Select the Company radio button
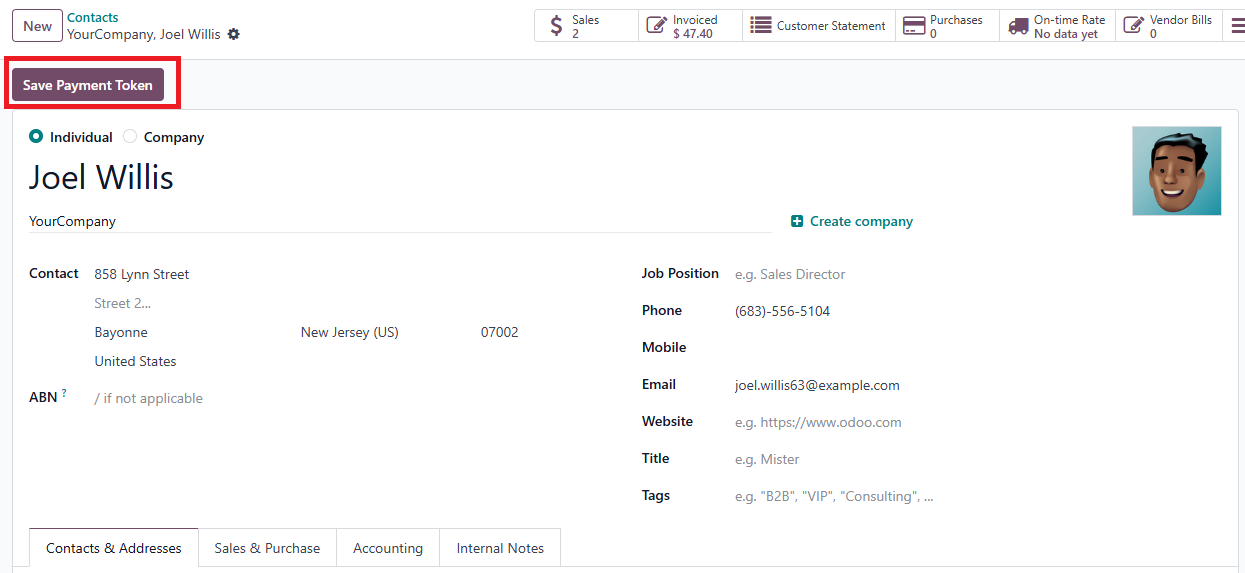The width and height of the screenshot is (1245, 573). [x=130, y=137]
